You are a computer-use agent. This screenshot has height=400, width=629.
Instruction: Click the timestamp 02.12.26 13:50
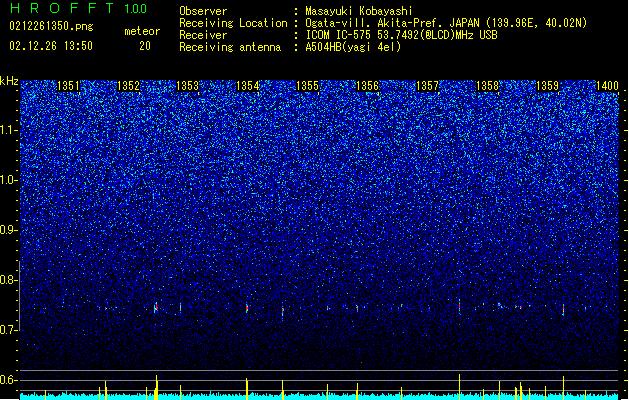pyautogui.click(x=51, y=46)
